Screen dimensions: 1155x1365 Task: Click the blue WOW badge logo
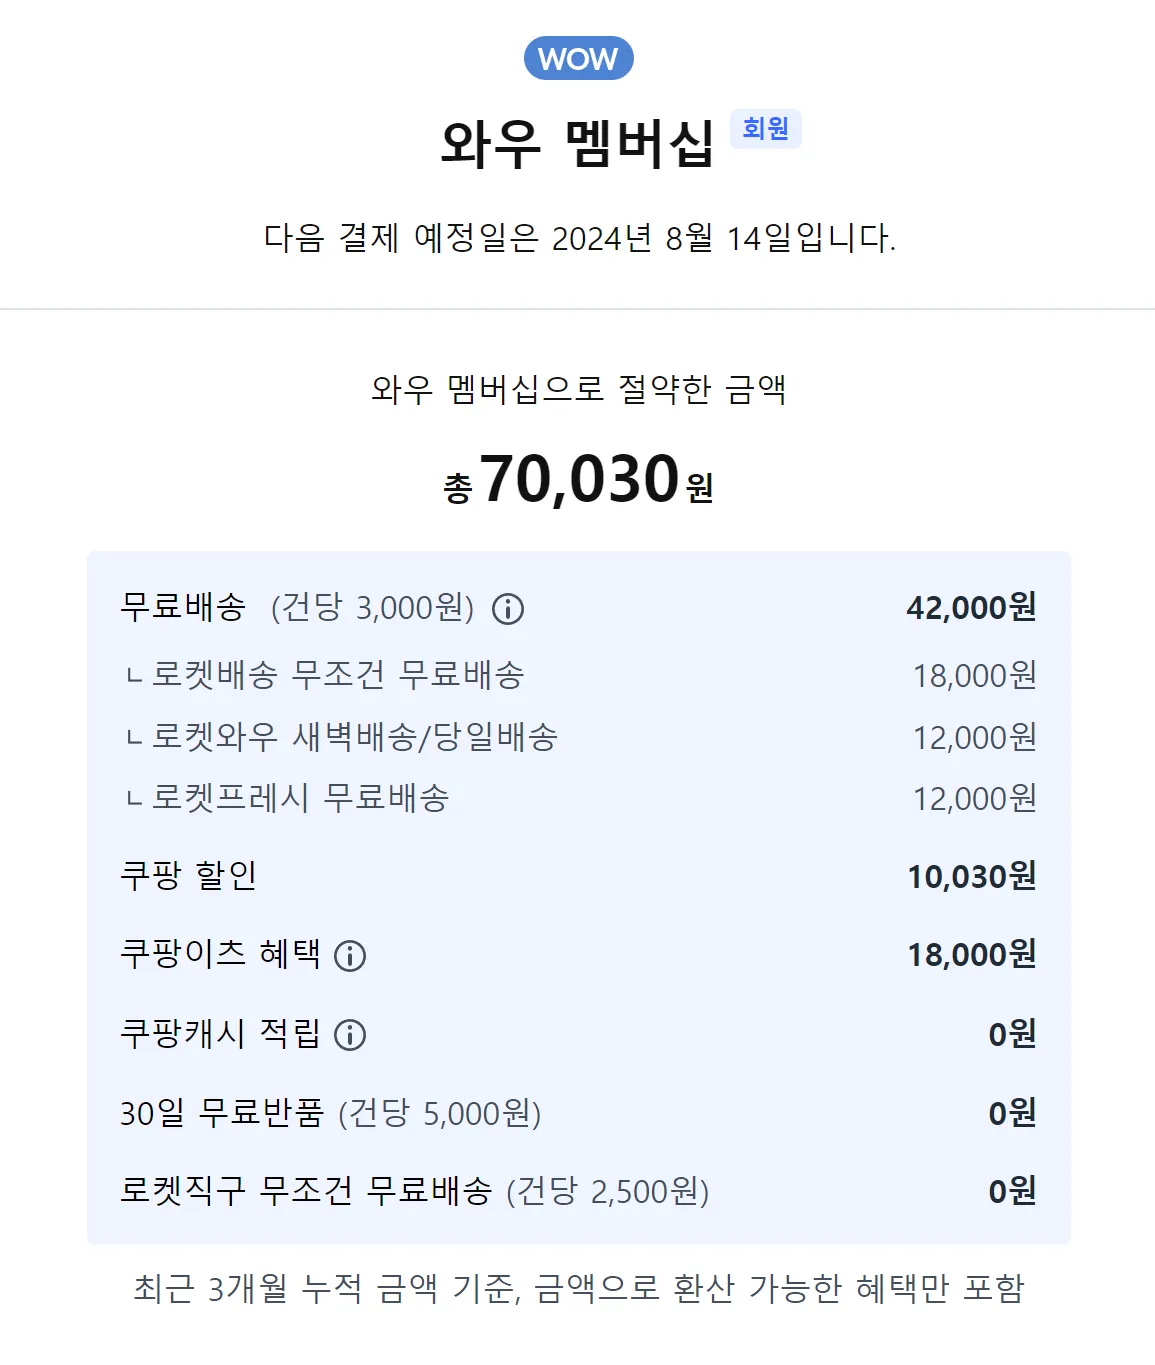[578, 58]
